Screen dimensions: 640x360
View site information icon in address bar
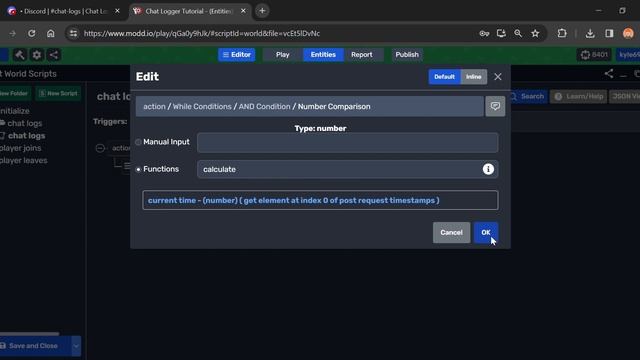coord(73,33)
